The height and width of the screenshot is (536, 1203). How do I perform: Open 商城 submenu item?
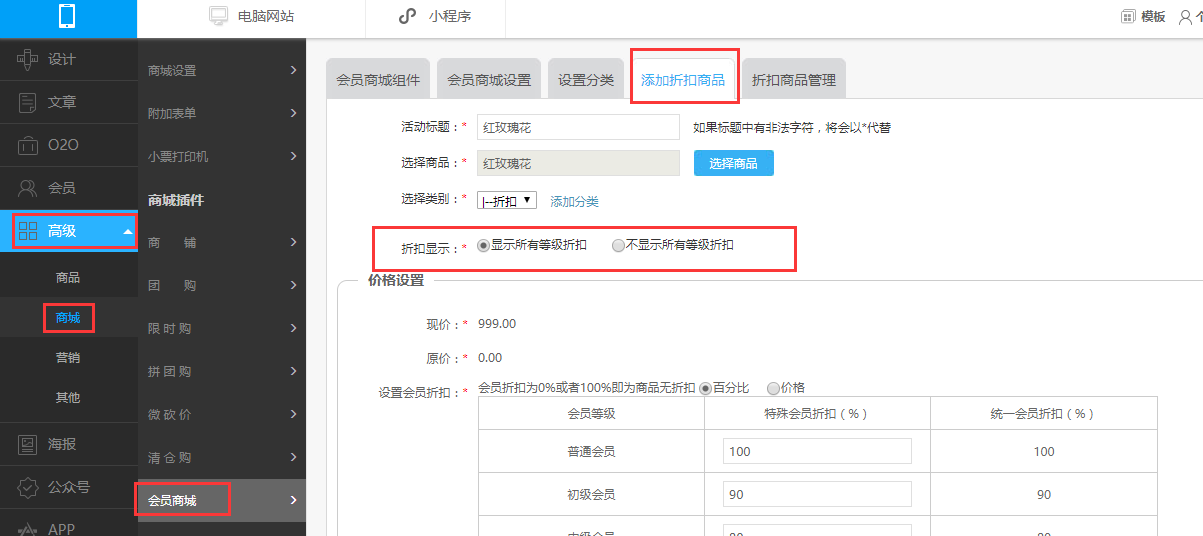click(68, 318)
